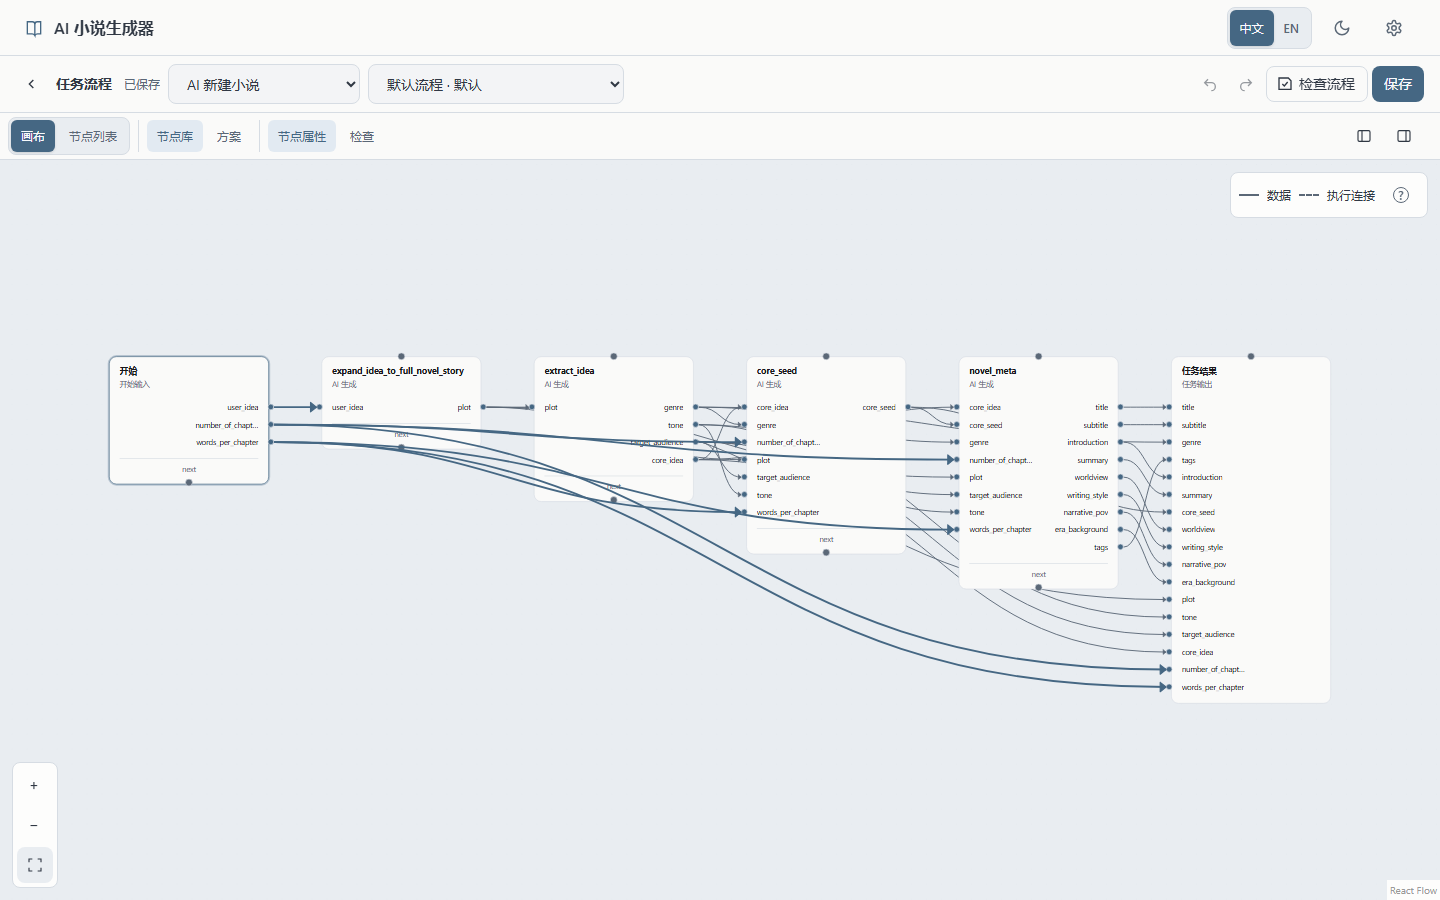Open the help question mark in legend
The height and width of the screenshot is (900, 1440).
[1401, 195]
